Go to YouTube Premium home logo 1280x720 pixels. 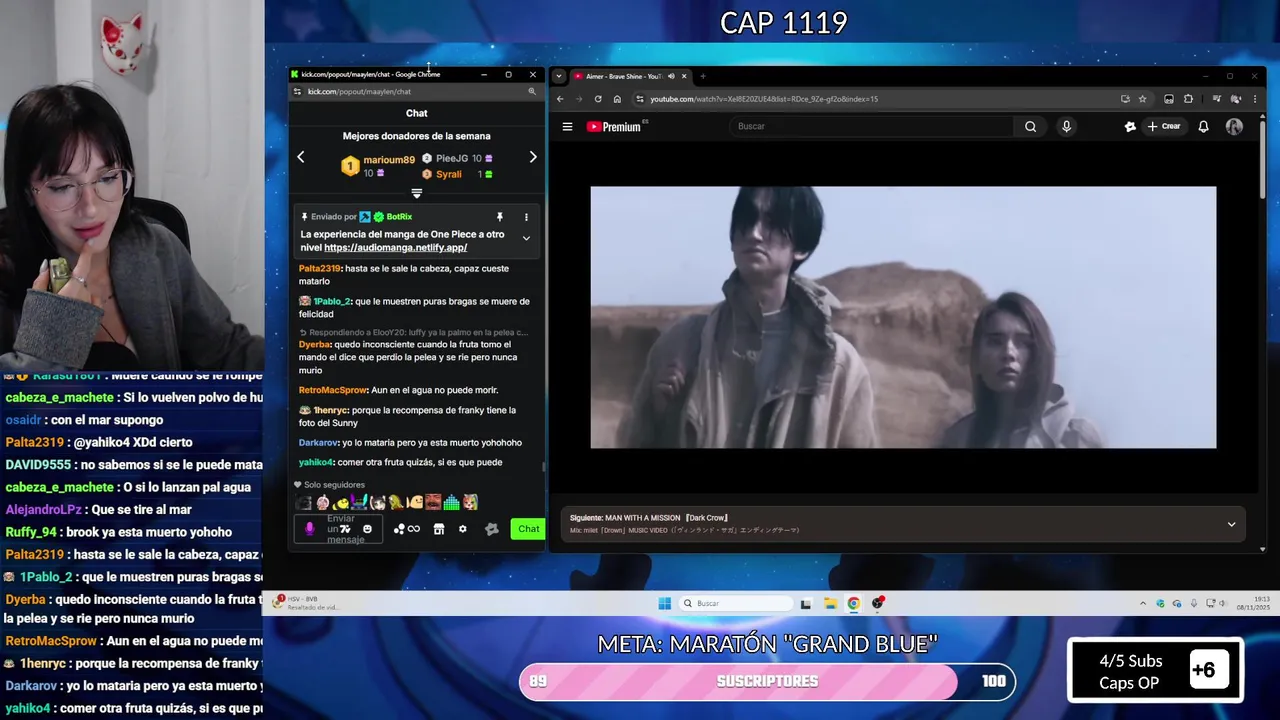pyautogui.click(x=613, y=127)
